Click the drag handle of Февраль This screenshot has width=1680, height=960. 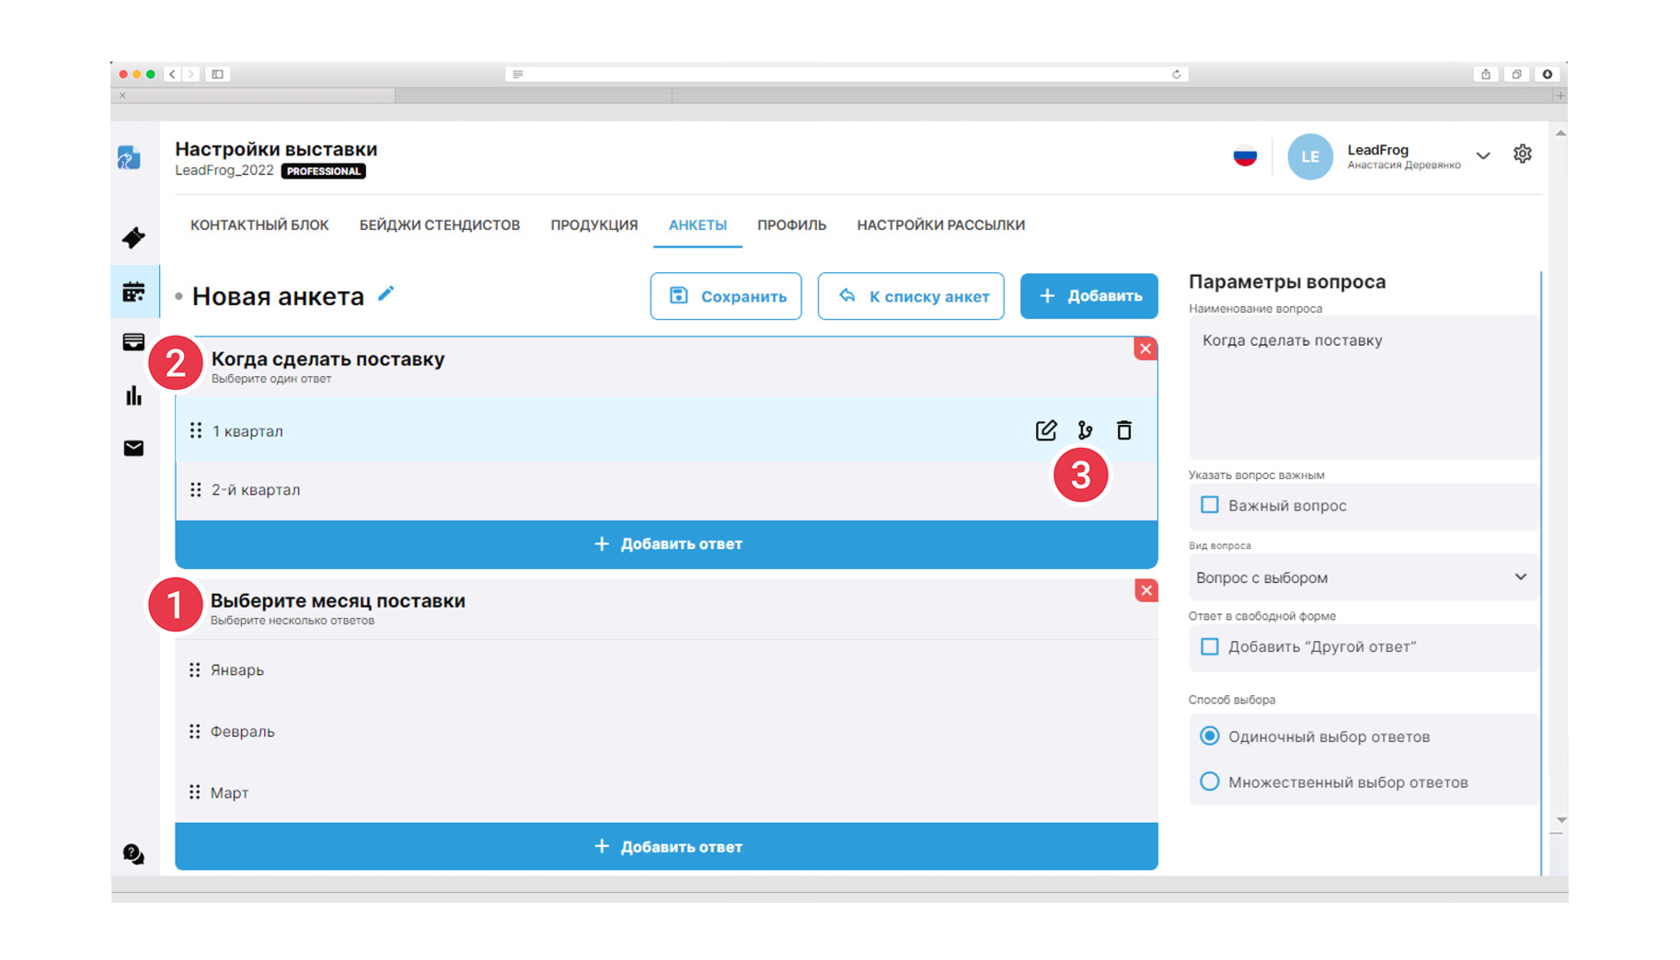(x=195, y=731)
